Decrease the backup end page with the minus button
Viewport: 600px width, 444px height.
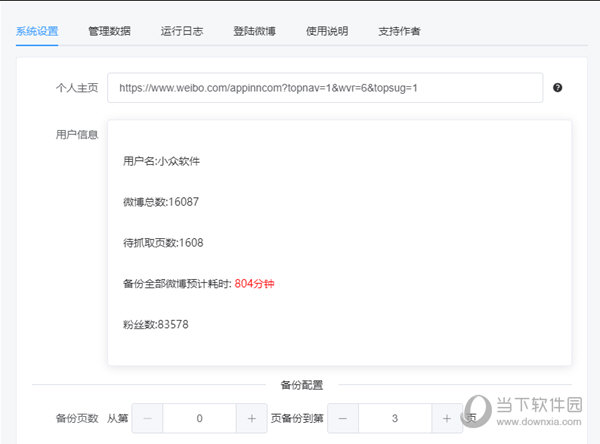tap(343, 418)
